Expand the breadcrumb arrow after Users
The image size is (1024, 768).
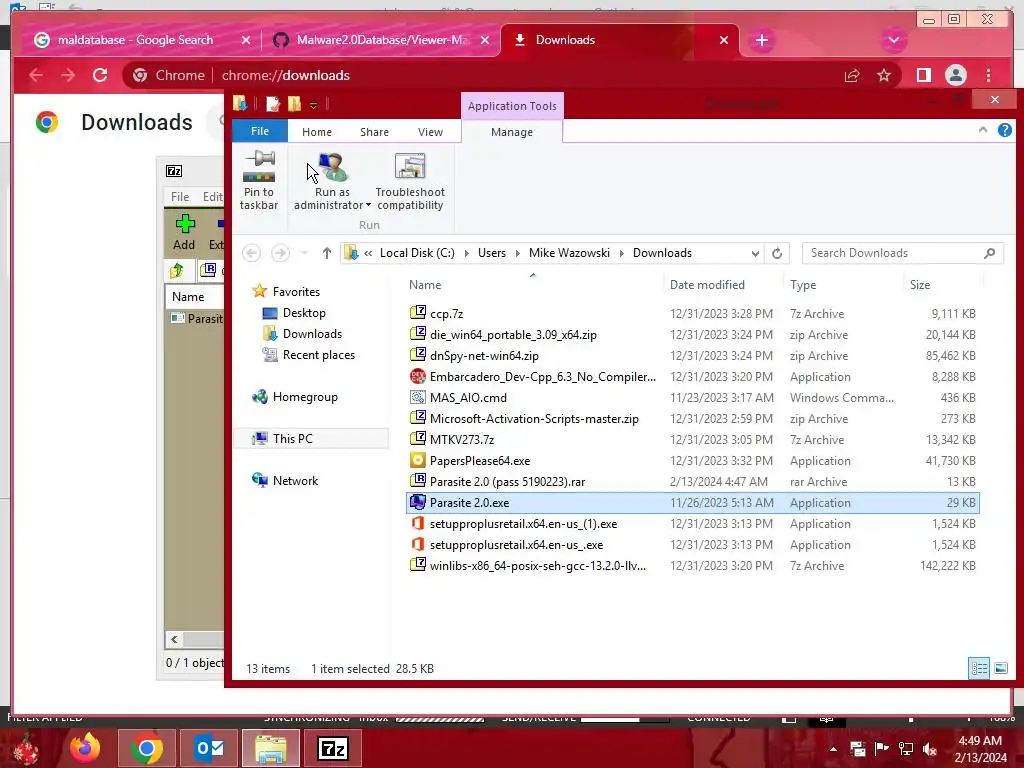pyautogui.click(x=518, y=253)
